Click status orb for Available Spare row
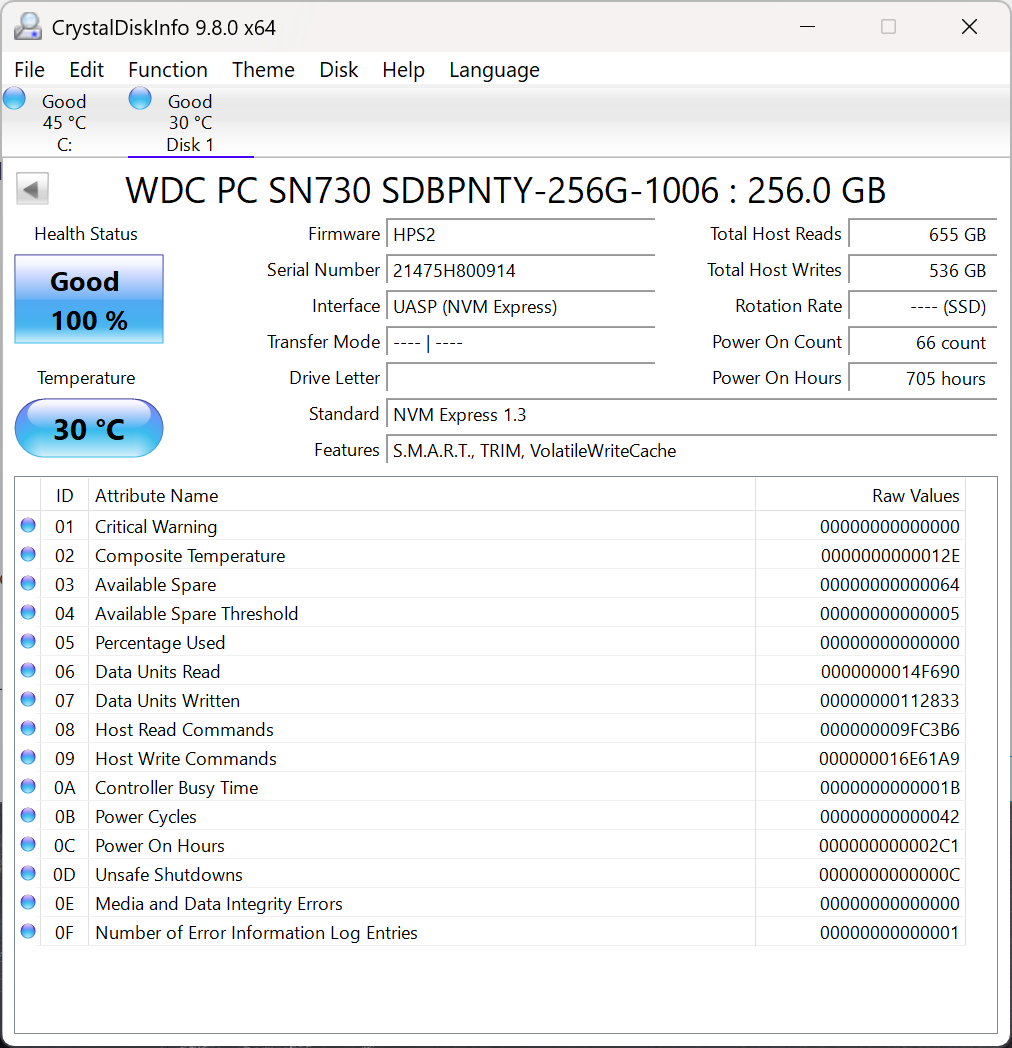Screen dimensions: 1012x1048 coord(28,583)
